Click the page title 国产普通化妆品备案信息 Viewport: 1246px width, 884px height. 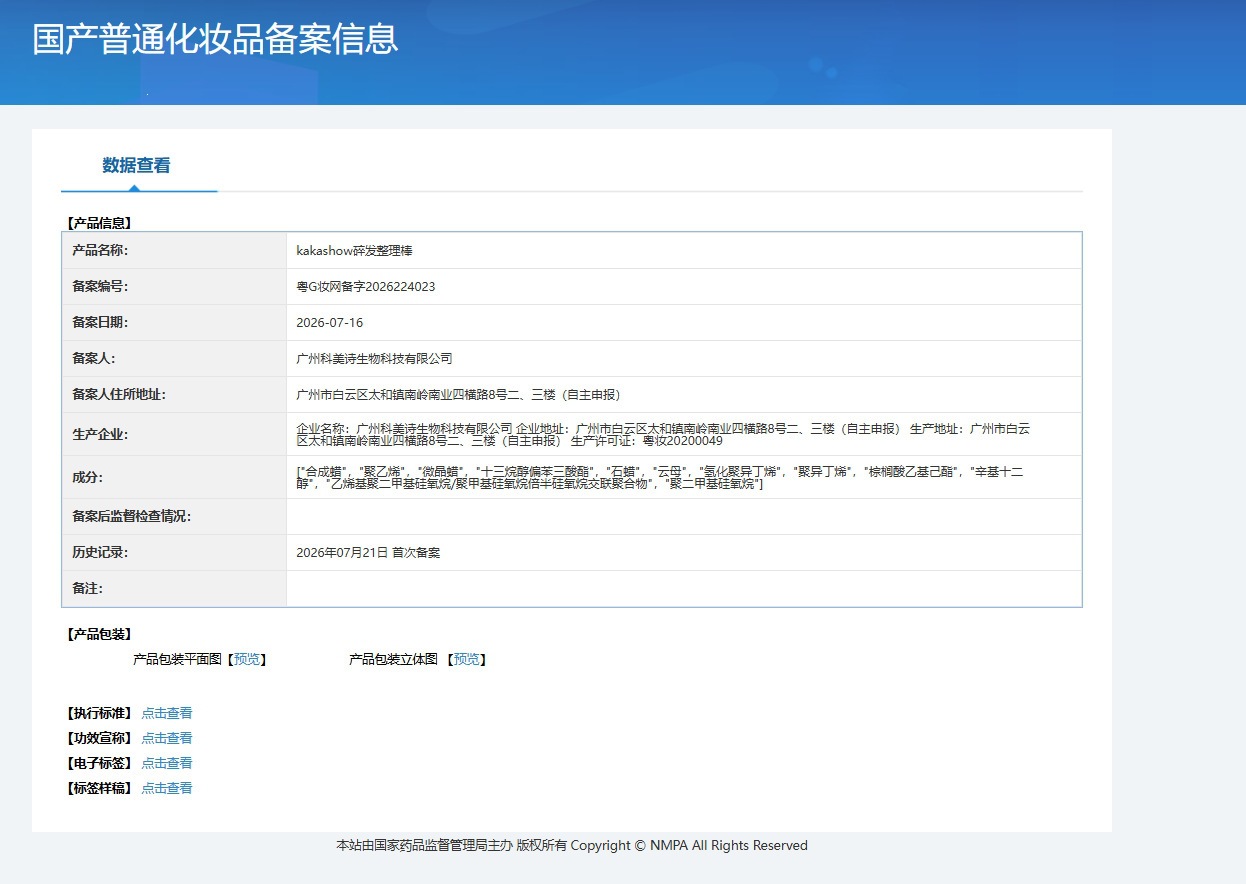point(216,39)
